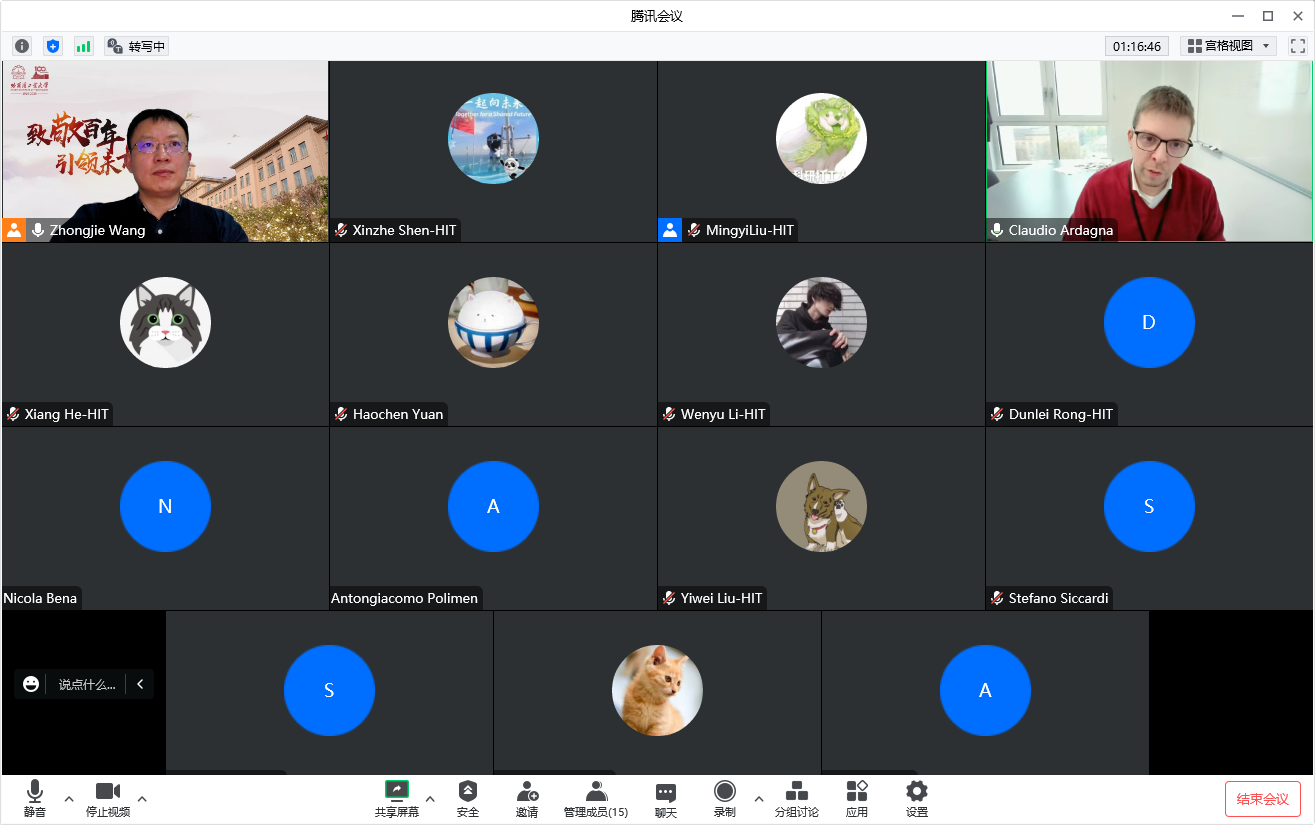The height and width of the screenshot is (825, 1315).
Task: Open Breakout Rooms (分组讨论) icon
Action: coord(796,798)
